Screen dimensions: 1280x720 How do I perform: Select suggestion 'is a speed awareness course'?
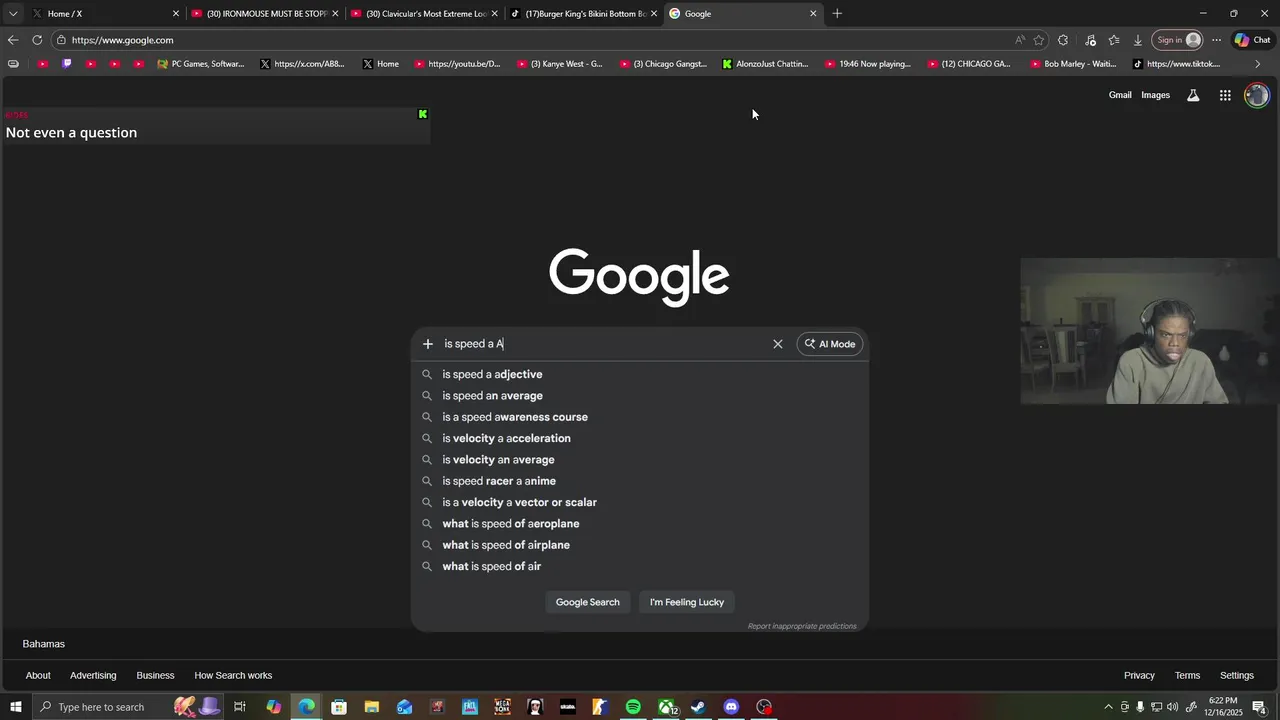pos(640,417)
